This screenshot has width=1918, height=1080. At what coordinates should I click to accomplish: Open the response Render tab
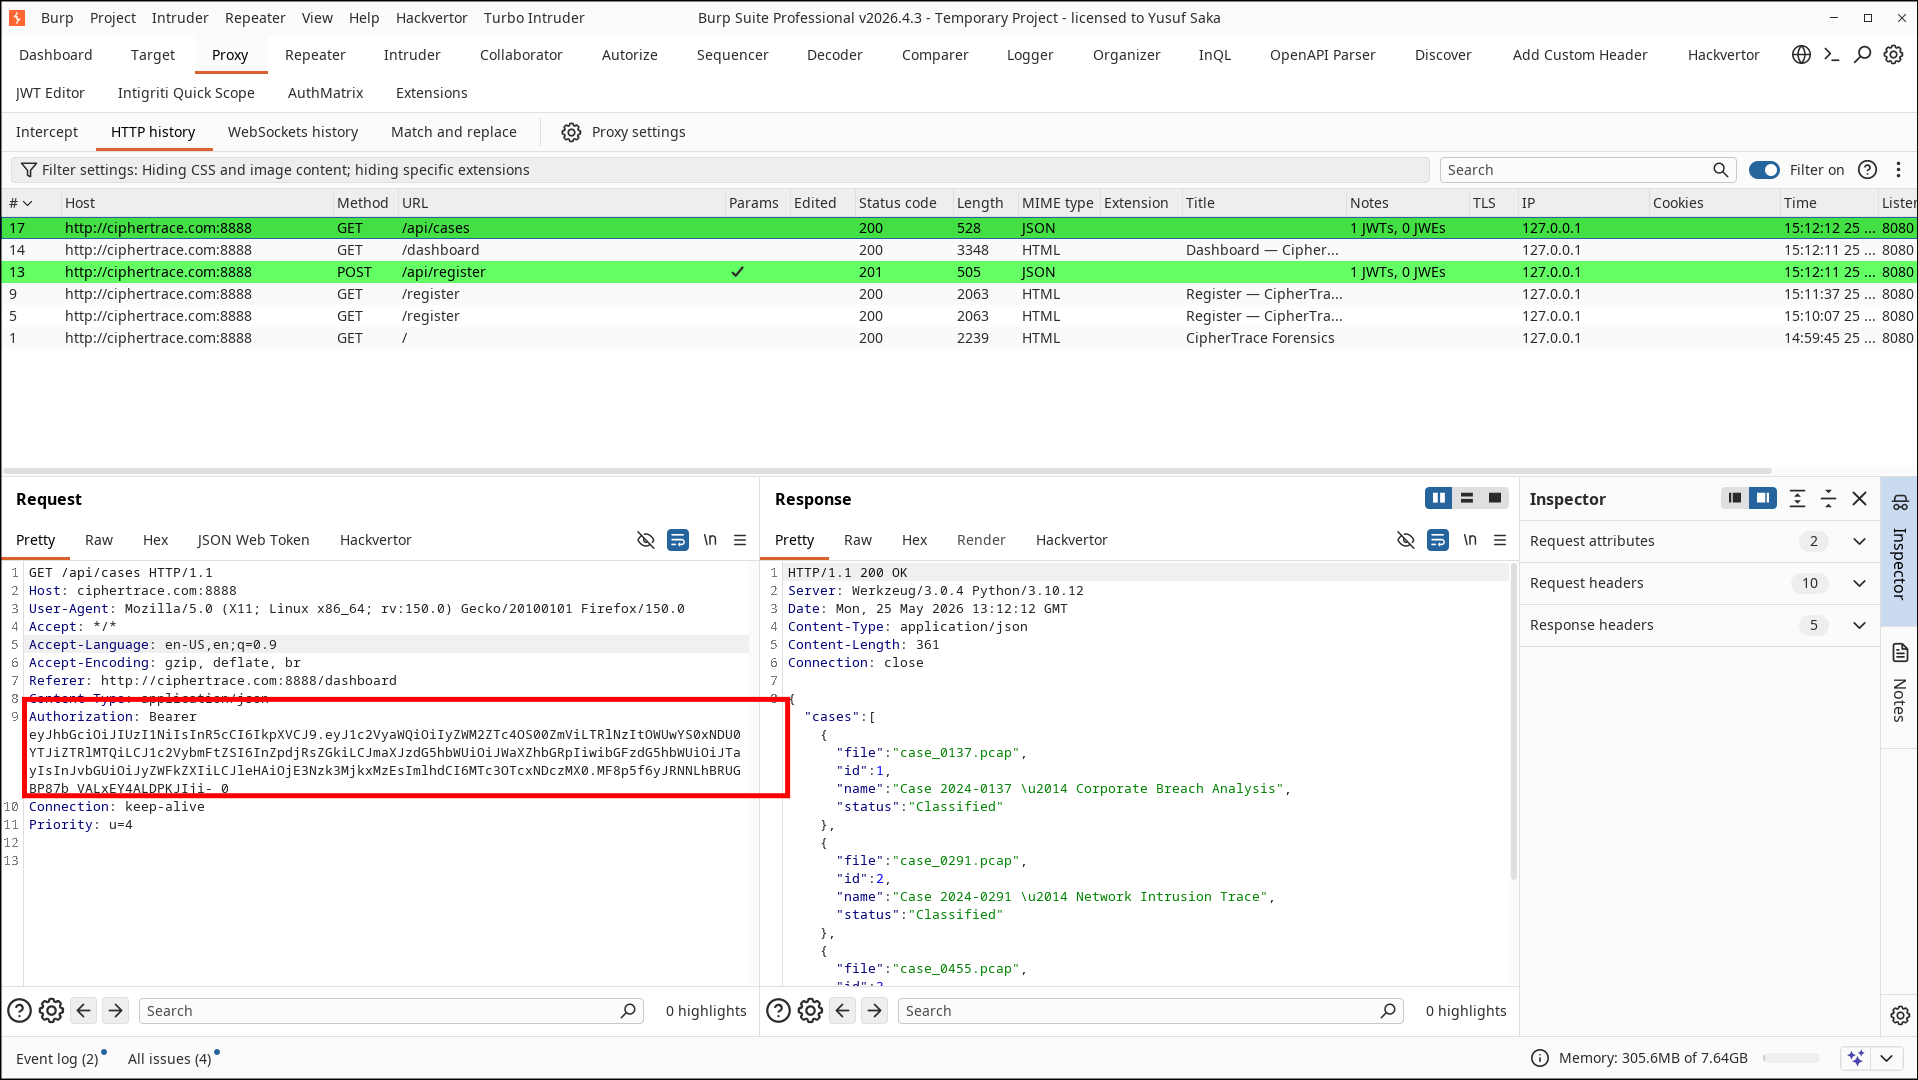(981, 540)
